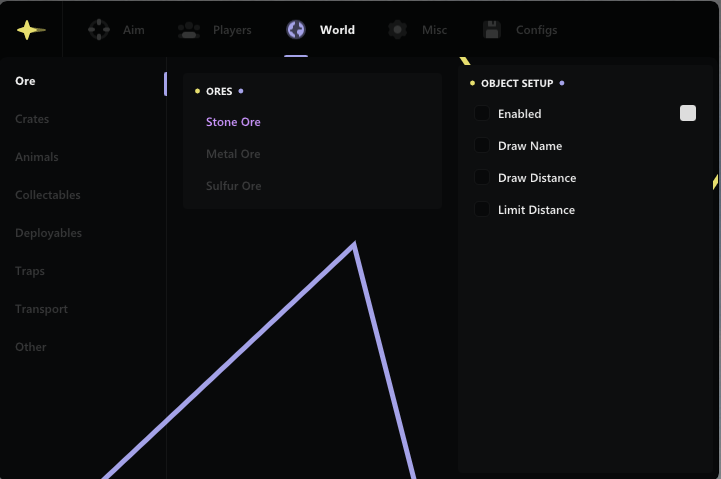Image resolution: width=721 pixels, height=479 pixels.
Task: Click the World globe icon
Action: tap(296, 30)
